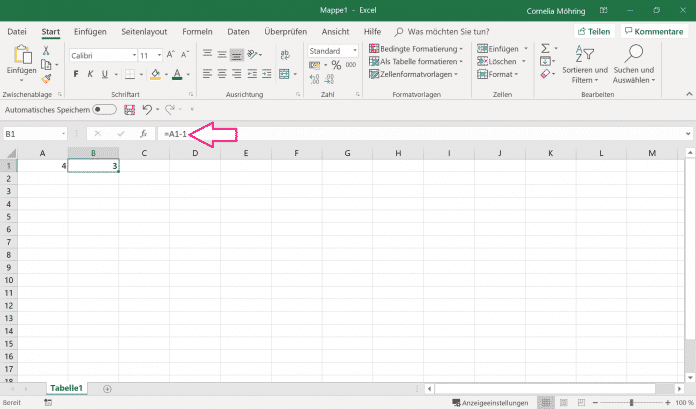Switch to the Formeln ribbon tab
This screenshot has height=409, width=696.
coord(197,31)
